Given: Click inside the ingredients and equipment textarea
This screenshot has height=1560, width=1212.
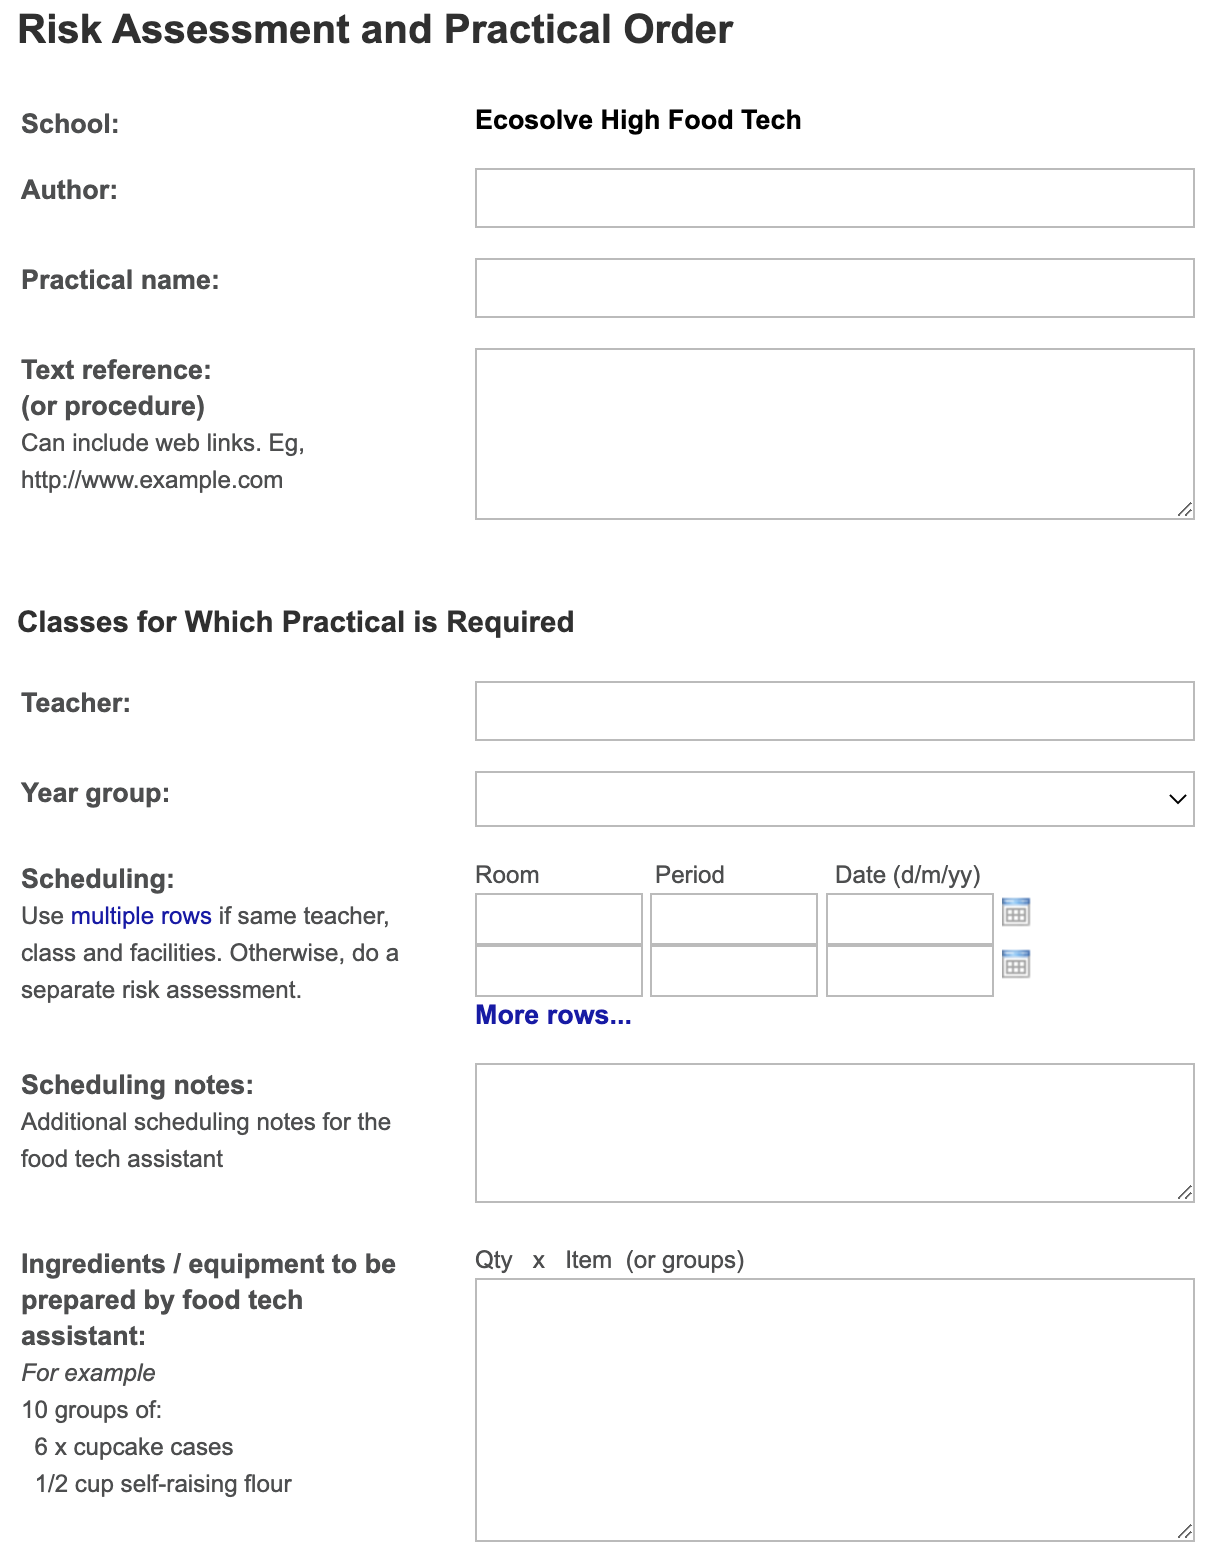Looking at the screenshot, I should point(834,1410).
